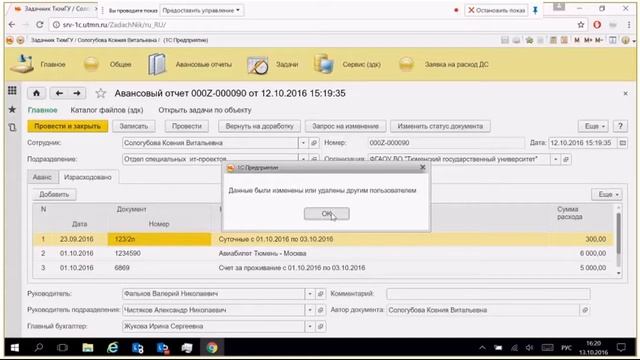Add document to favorites with star icon
This screenshot has width=640, height=360.
click(100, 93)
